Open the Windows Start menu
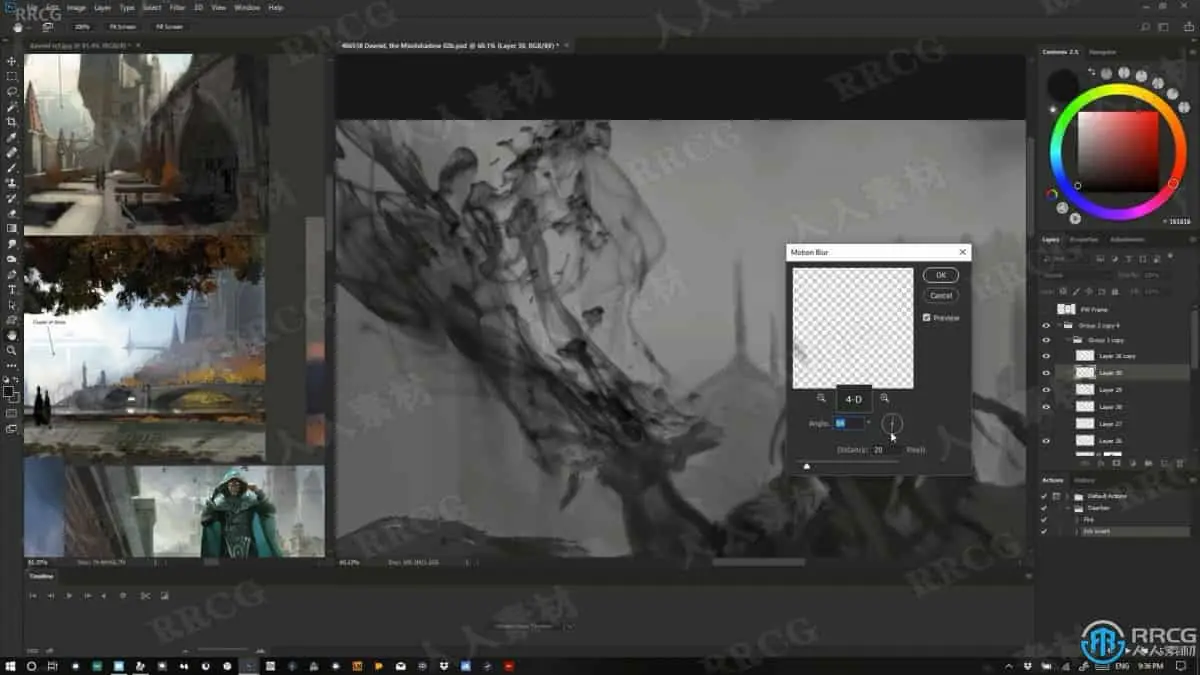The width and height of the screenshot is (1200, 675). click(x=10, y=665)
